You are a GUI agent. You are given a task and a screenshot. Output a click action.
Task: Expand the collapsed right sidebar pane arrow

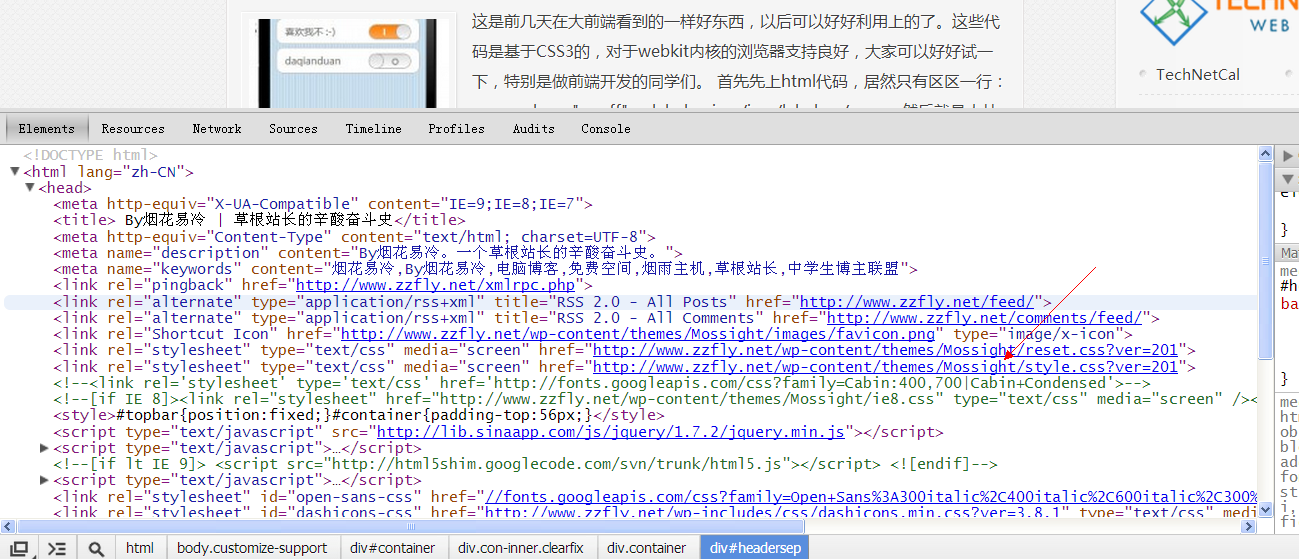click(1288, 156)
